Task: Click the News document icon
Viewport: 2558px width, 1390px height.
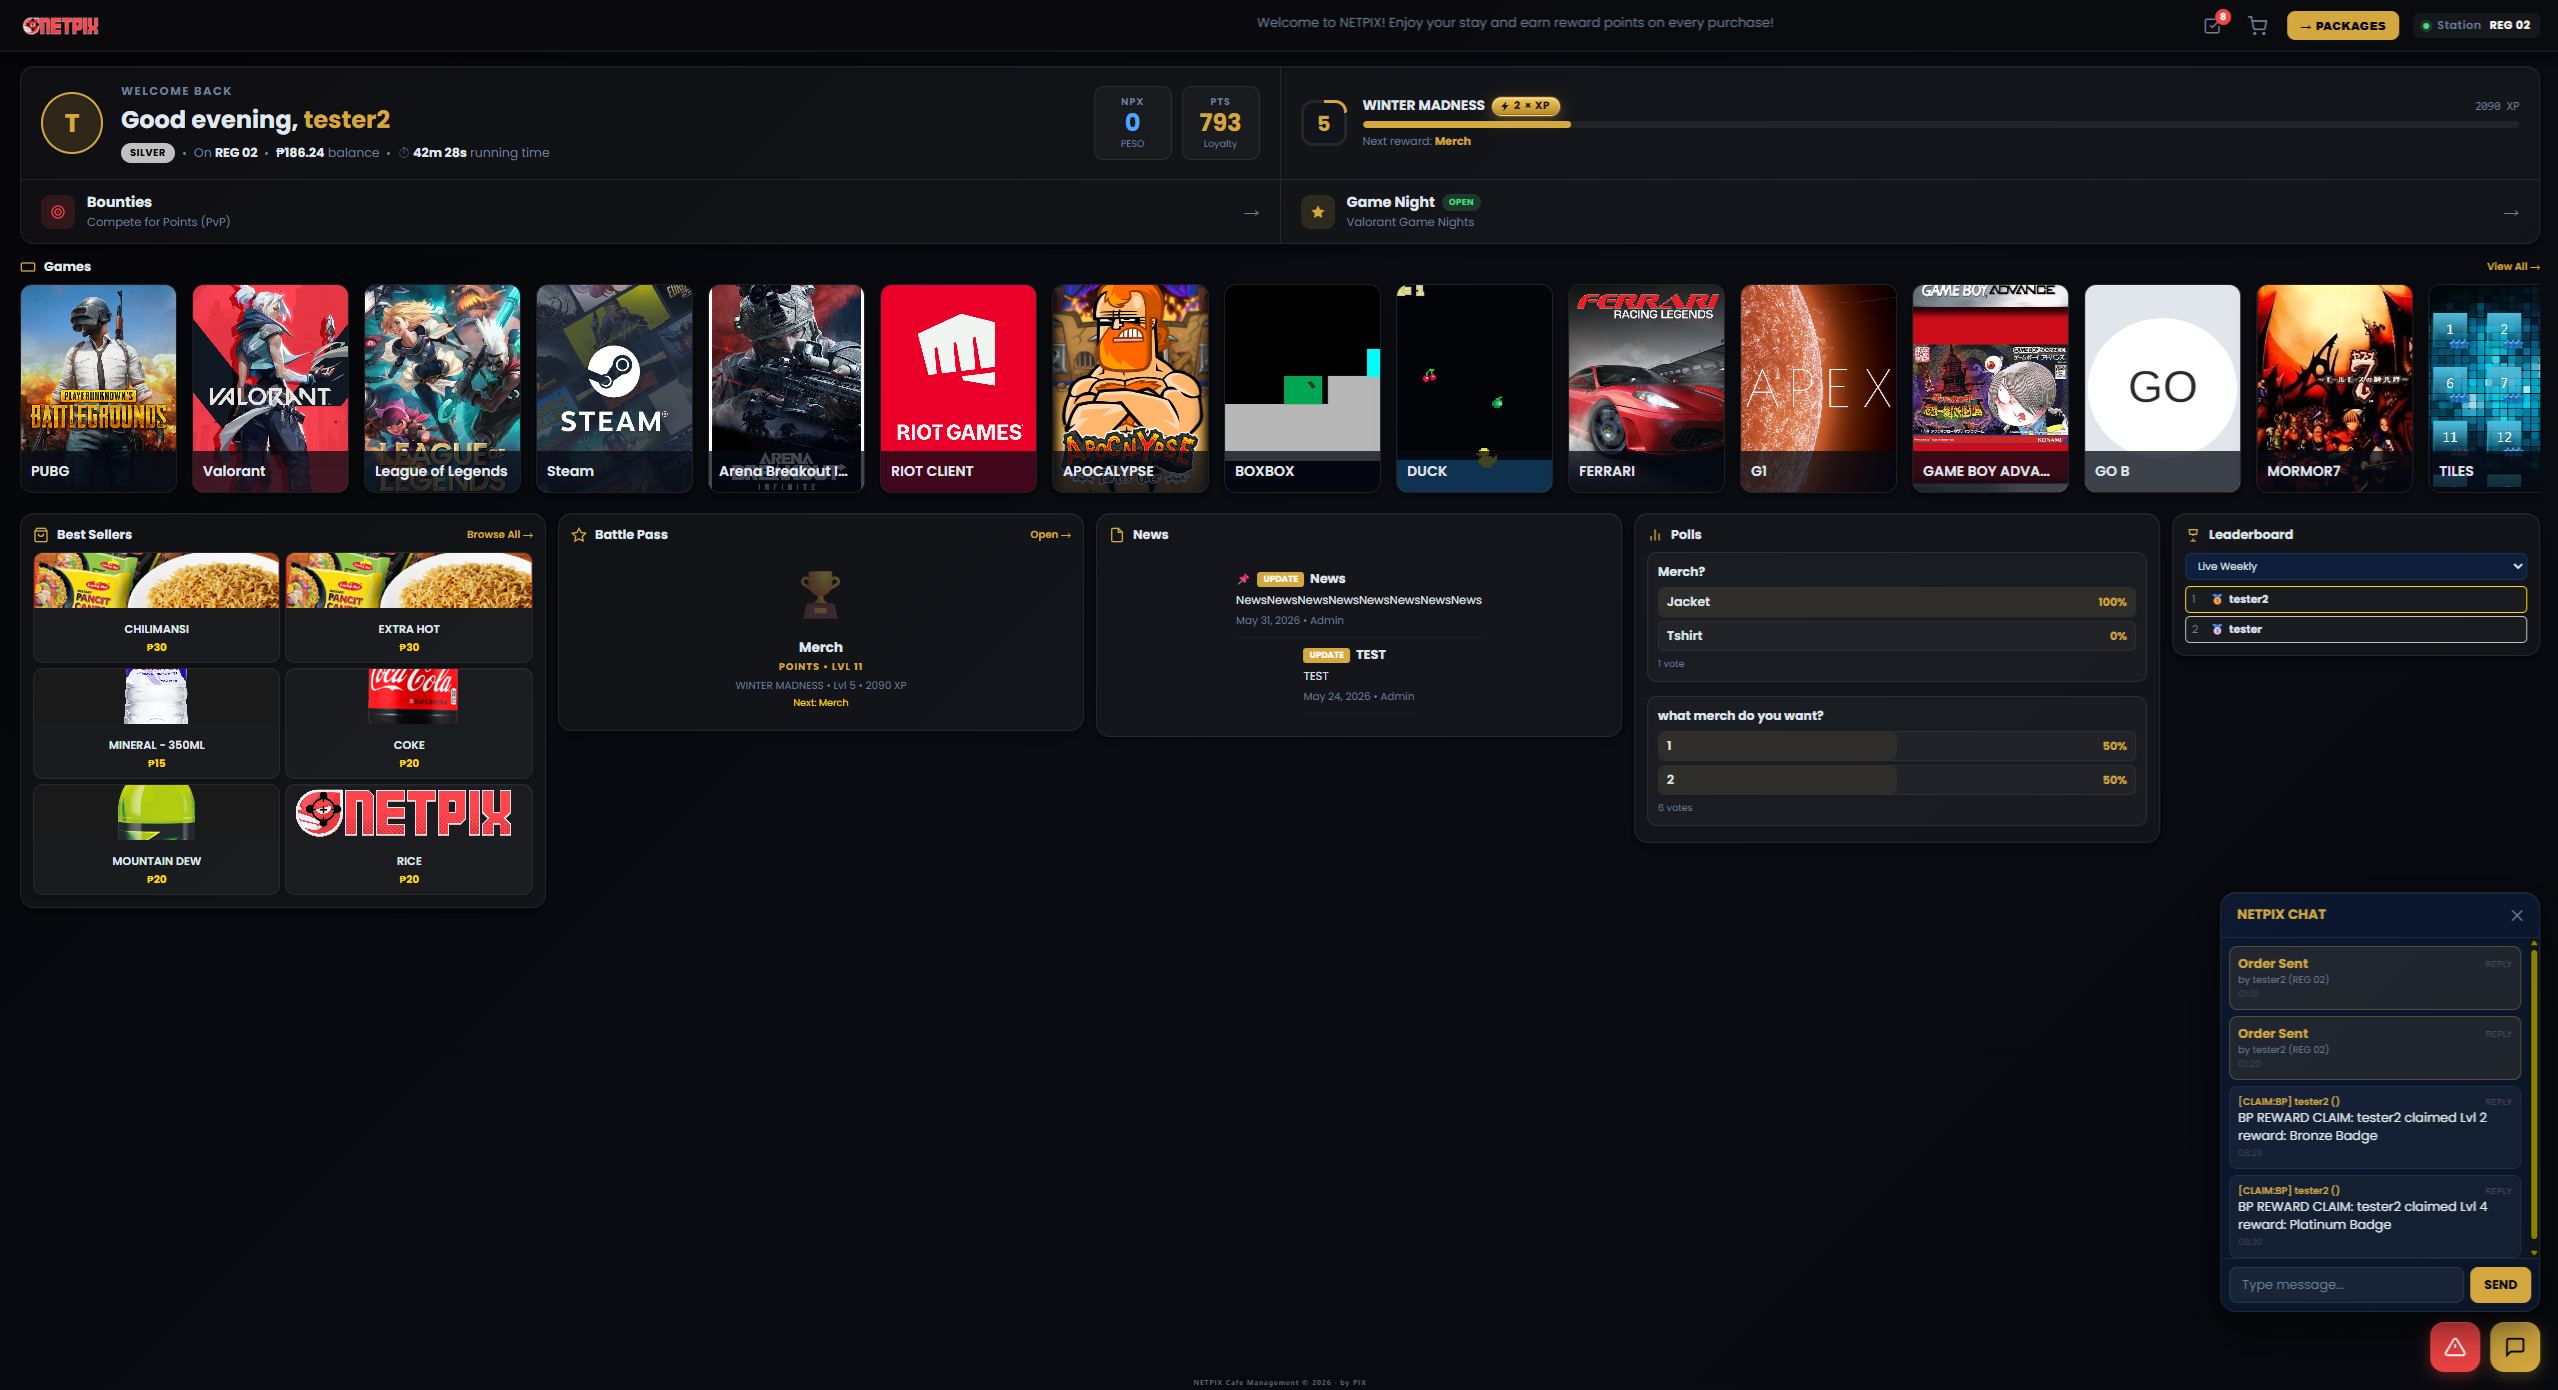Action: pyautogui.click(x=1117, y=535)
